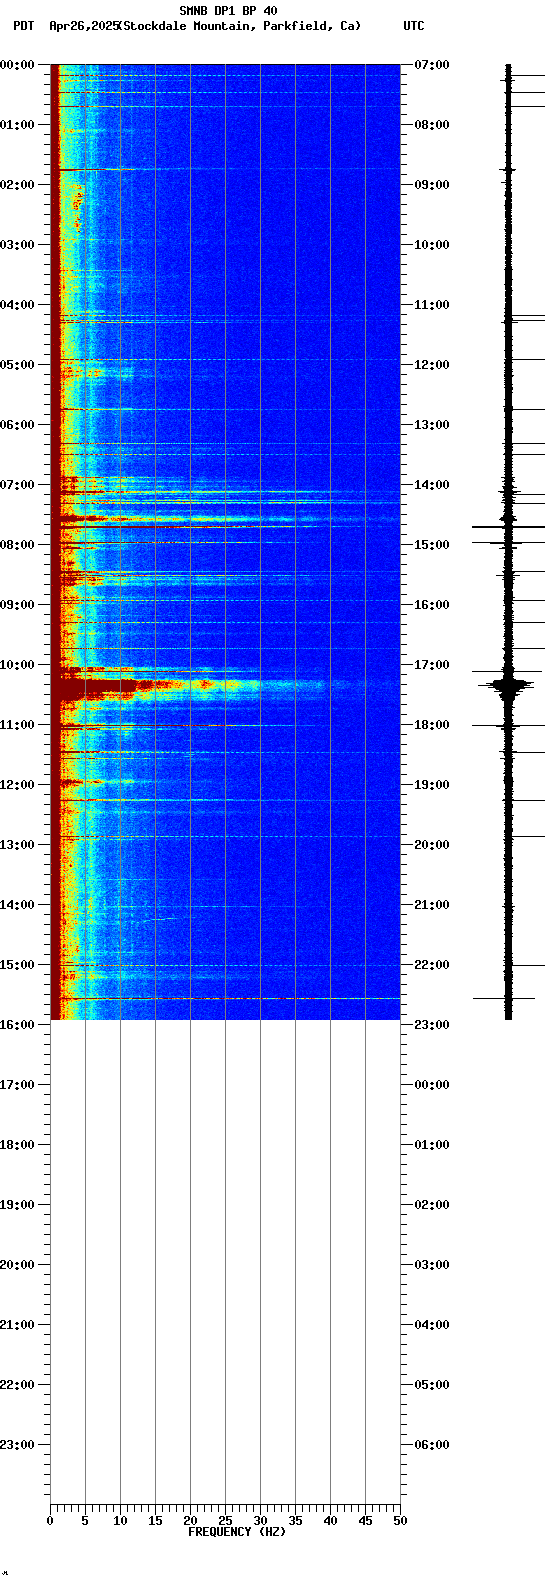Click the UTC axis label "21:00"
The width and height of the screenshot is (552, 1584).
click(x=432, y=905)
